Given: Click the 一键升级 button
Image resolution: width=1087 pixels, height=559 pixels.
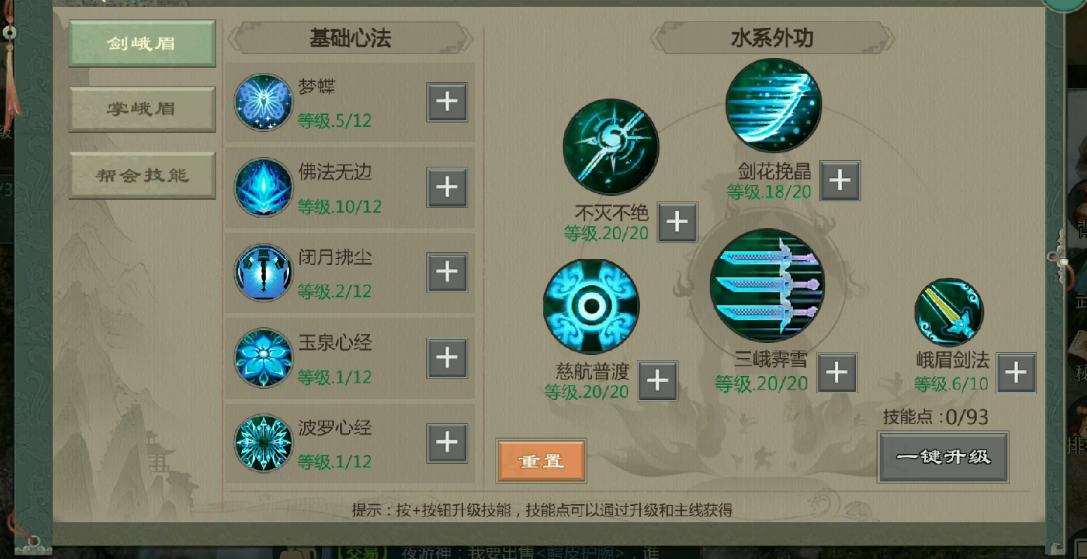Looking at the screenshot, I should coord(943,457).
